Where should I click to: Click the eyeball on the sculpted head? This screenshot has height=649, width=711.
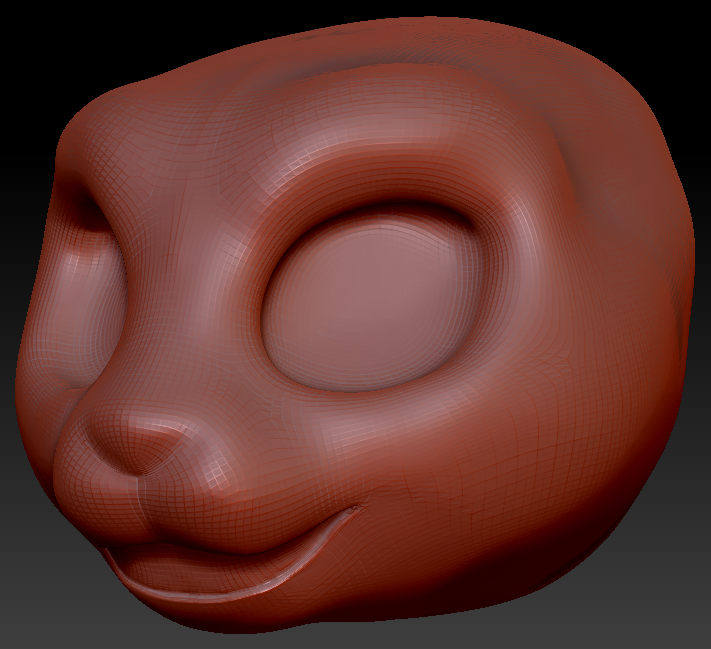370,302
